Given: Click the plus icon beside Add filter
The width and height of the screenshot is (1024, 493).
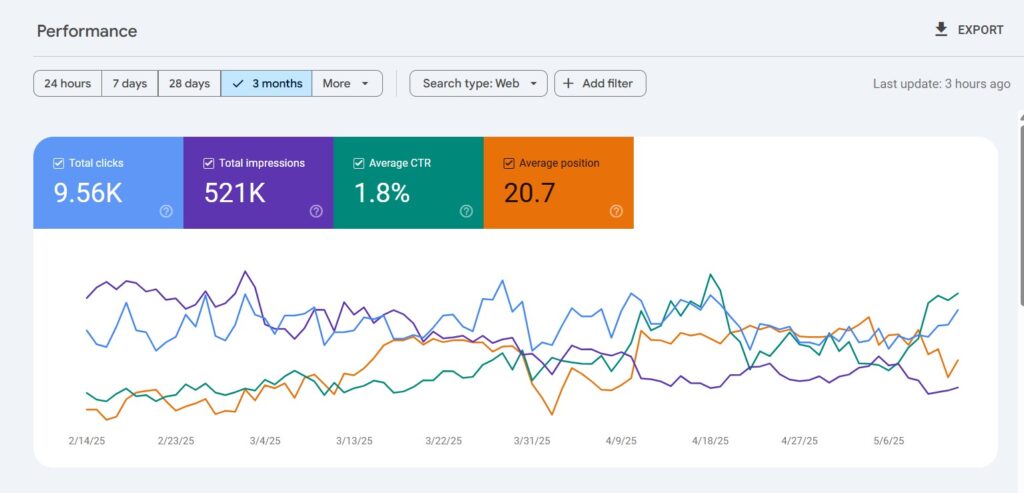Looking at the screenshot, I should click(568, 84).
